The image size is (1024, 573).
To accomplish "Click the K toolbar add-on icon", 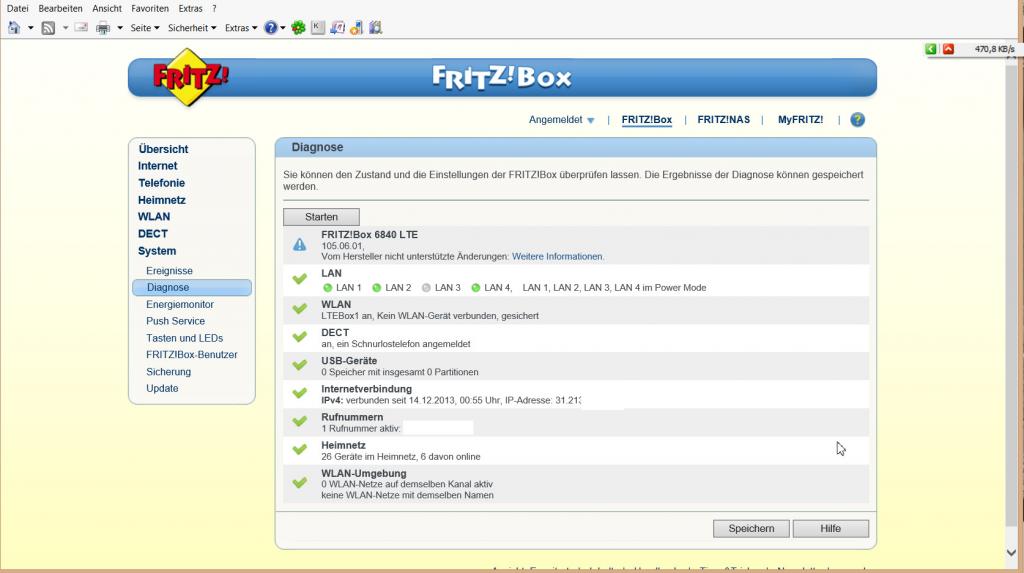I will coord(318,27).
